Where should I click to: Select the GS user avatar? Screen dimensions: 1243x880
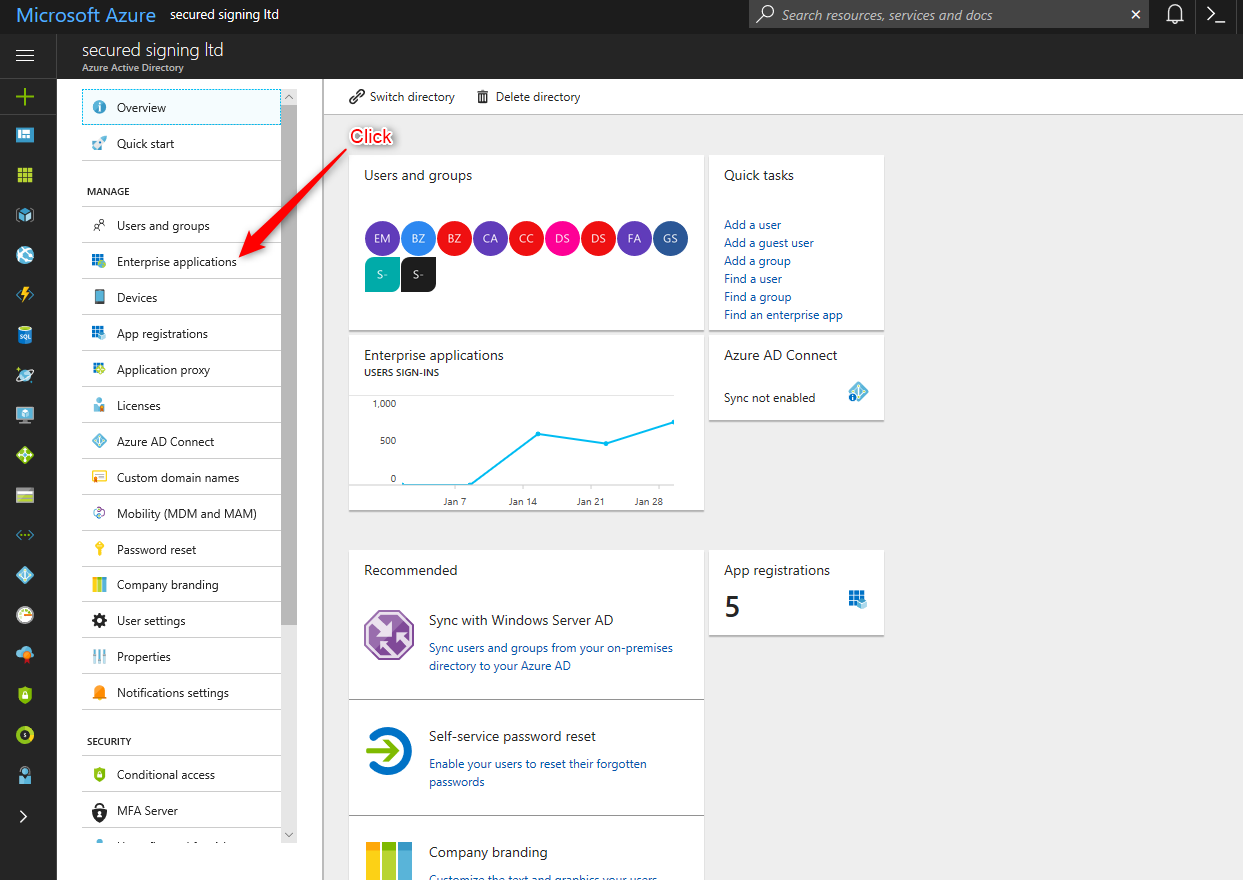pyautogui.click(x=670, y=238)
